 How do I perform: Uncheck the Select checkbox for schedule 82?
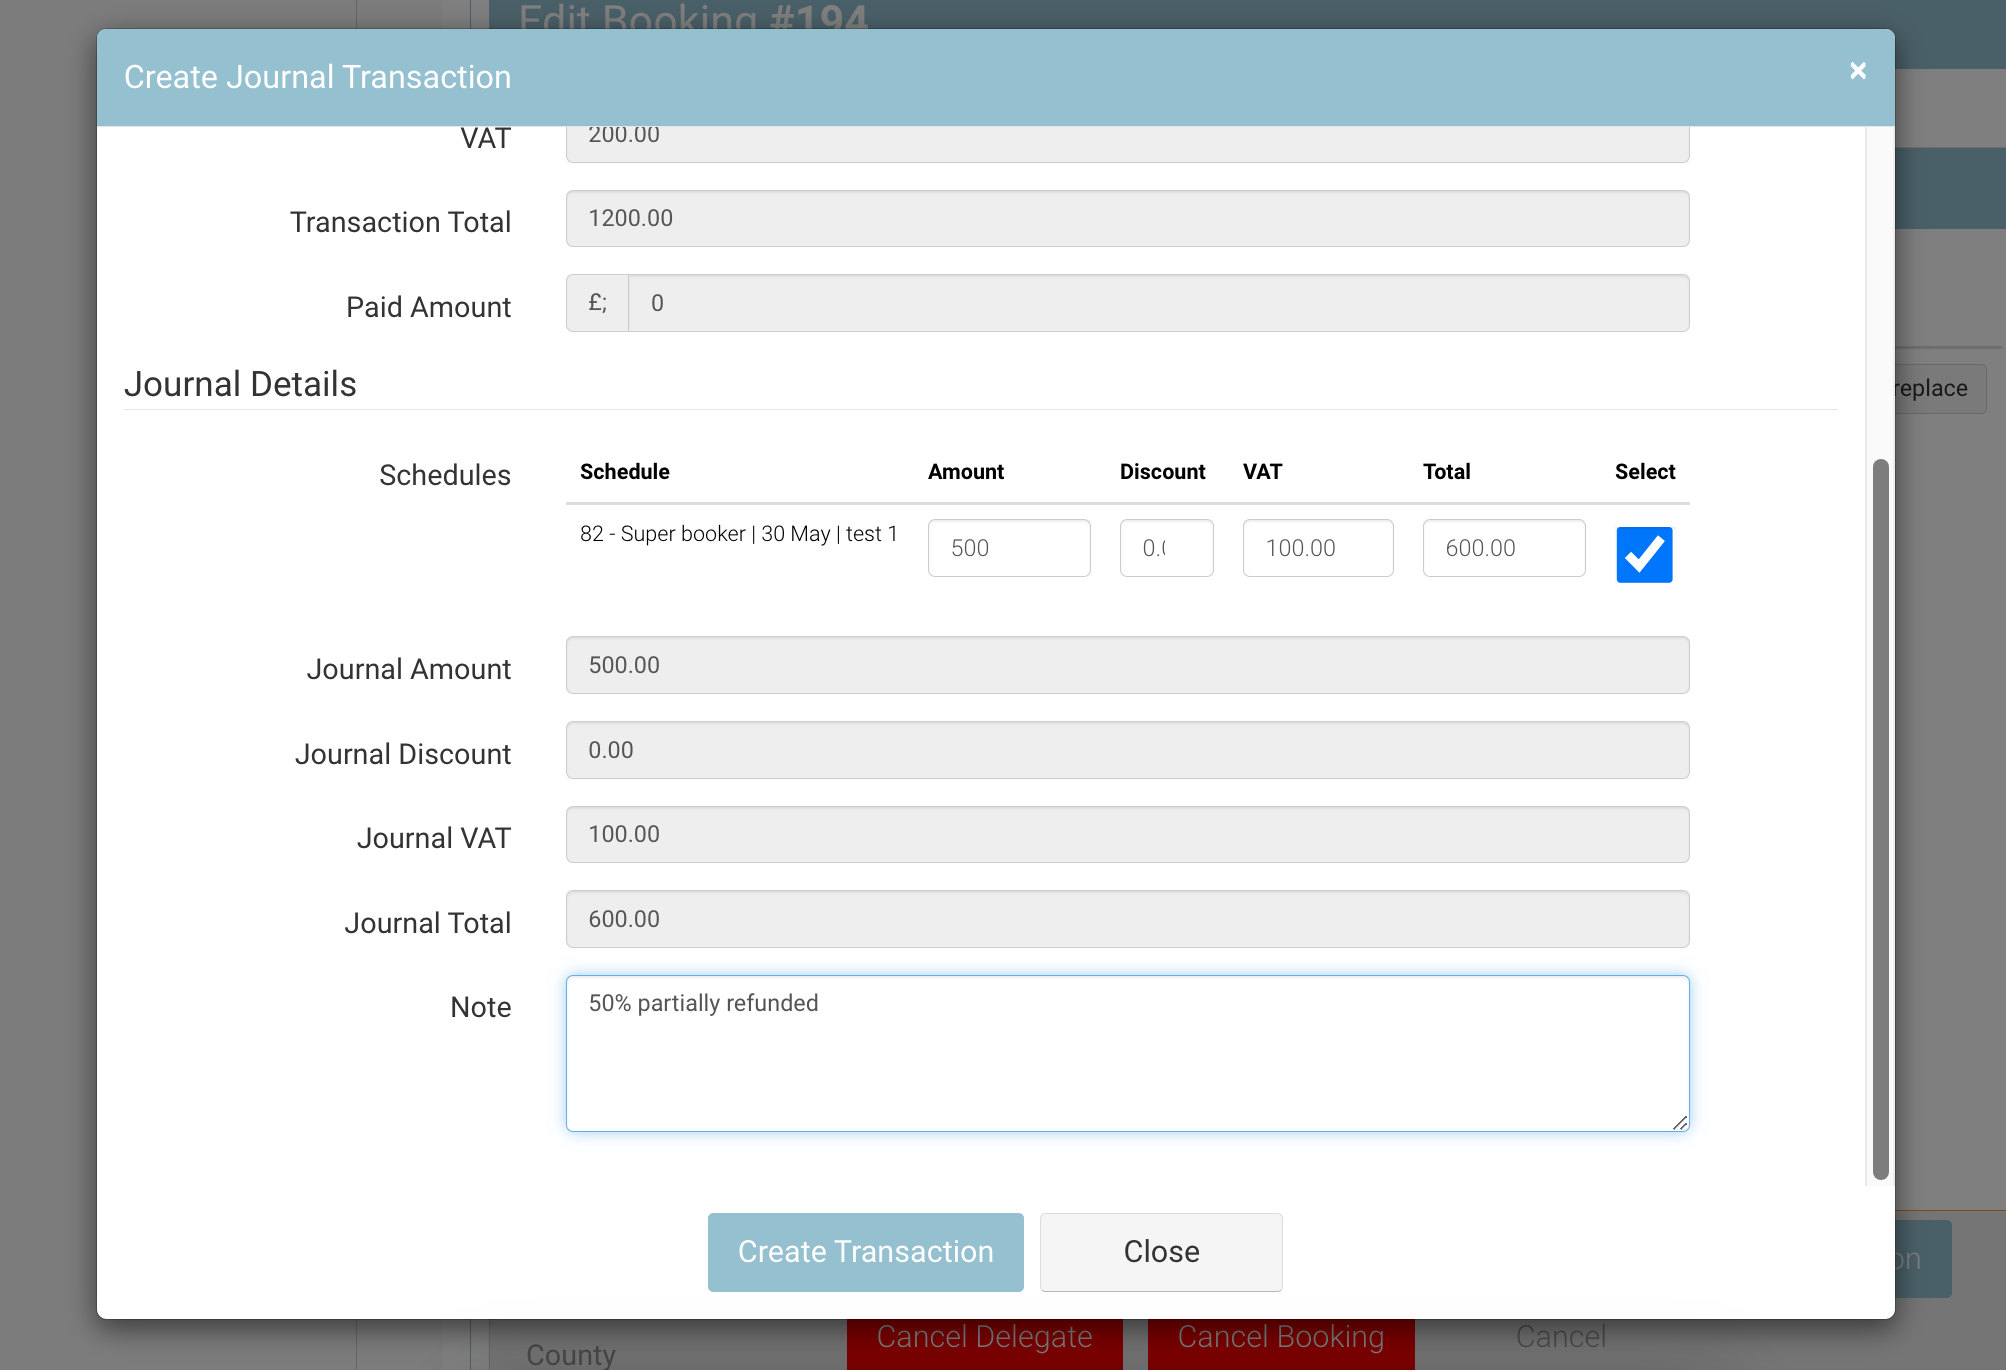point(1643,554)
